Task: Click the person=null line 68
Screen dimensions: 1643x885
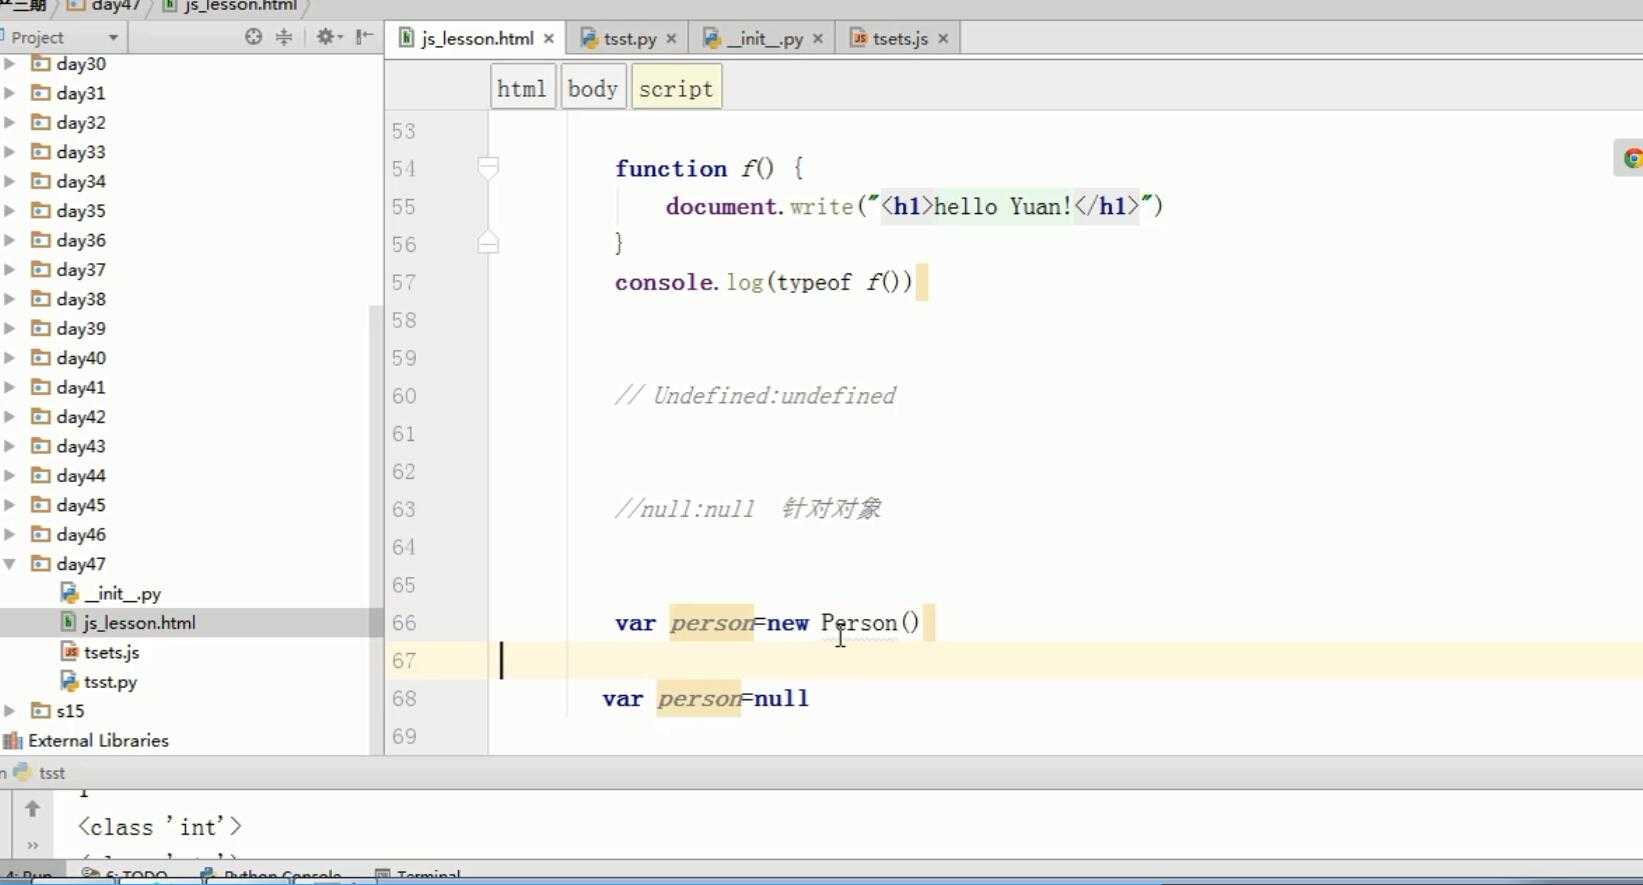Action: click(705, 698)
